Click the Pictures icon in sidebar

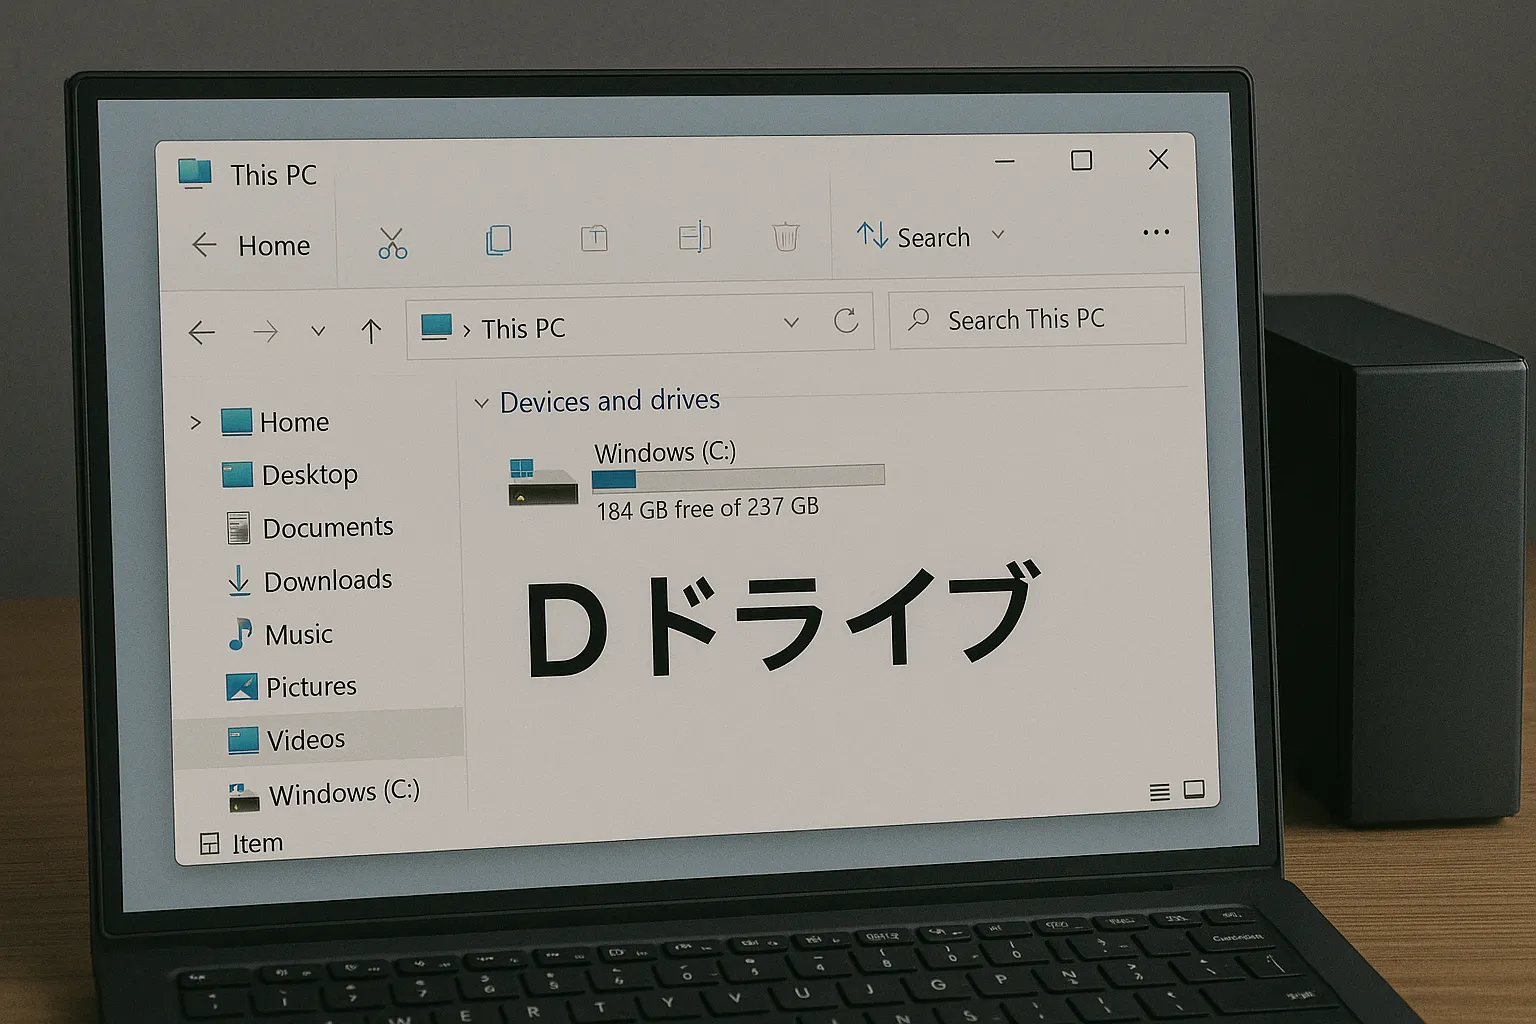242,686
